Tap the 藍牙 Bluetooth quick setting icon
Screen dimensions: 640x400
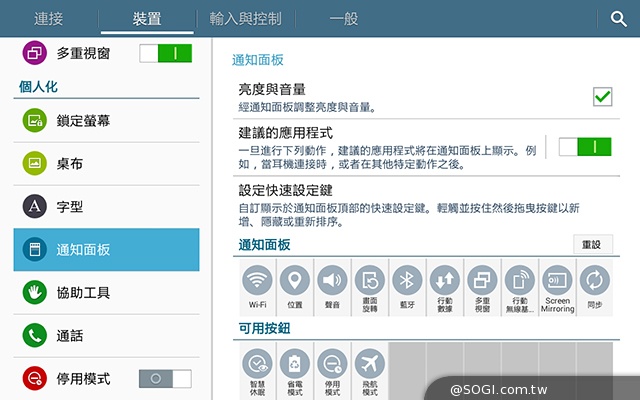click(407, 280)
